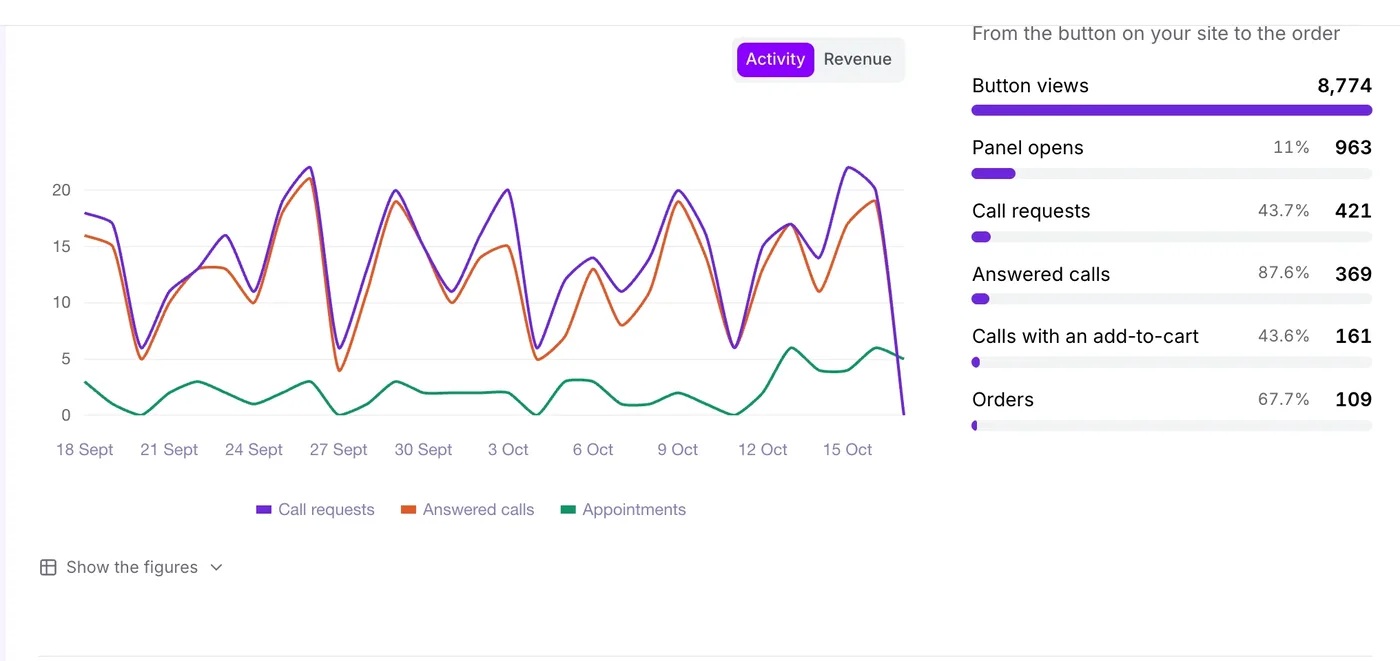Click the 11% panel opens percentage

click(x=1291, y=148)
